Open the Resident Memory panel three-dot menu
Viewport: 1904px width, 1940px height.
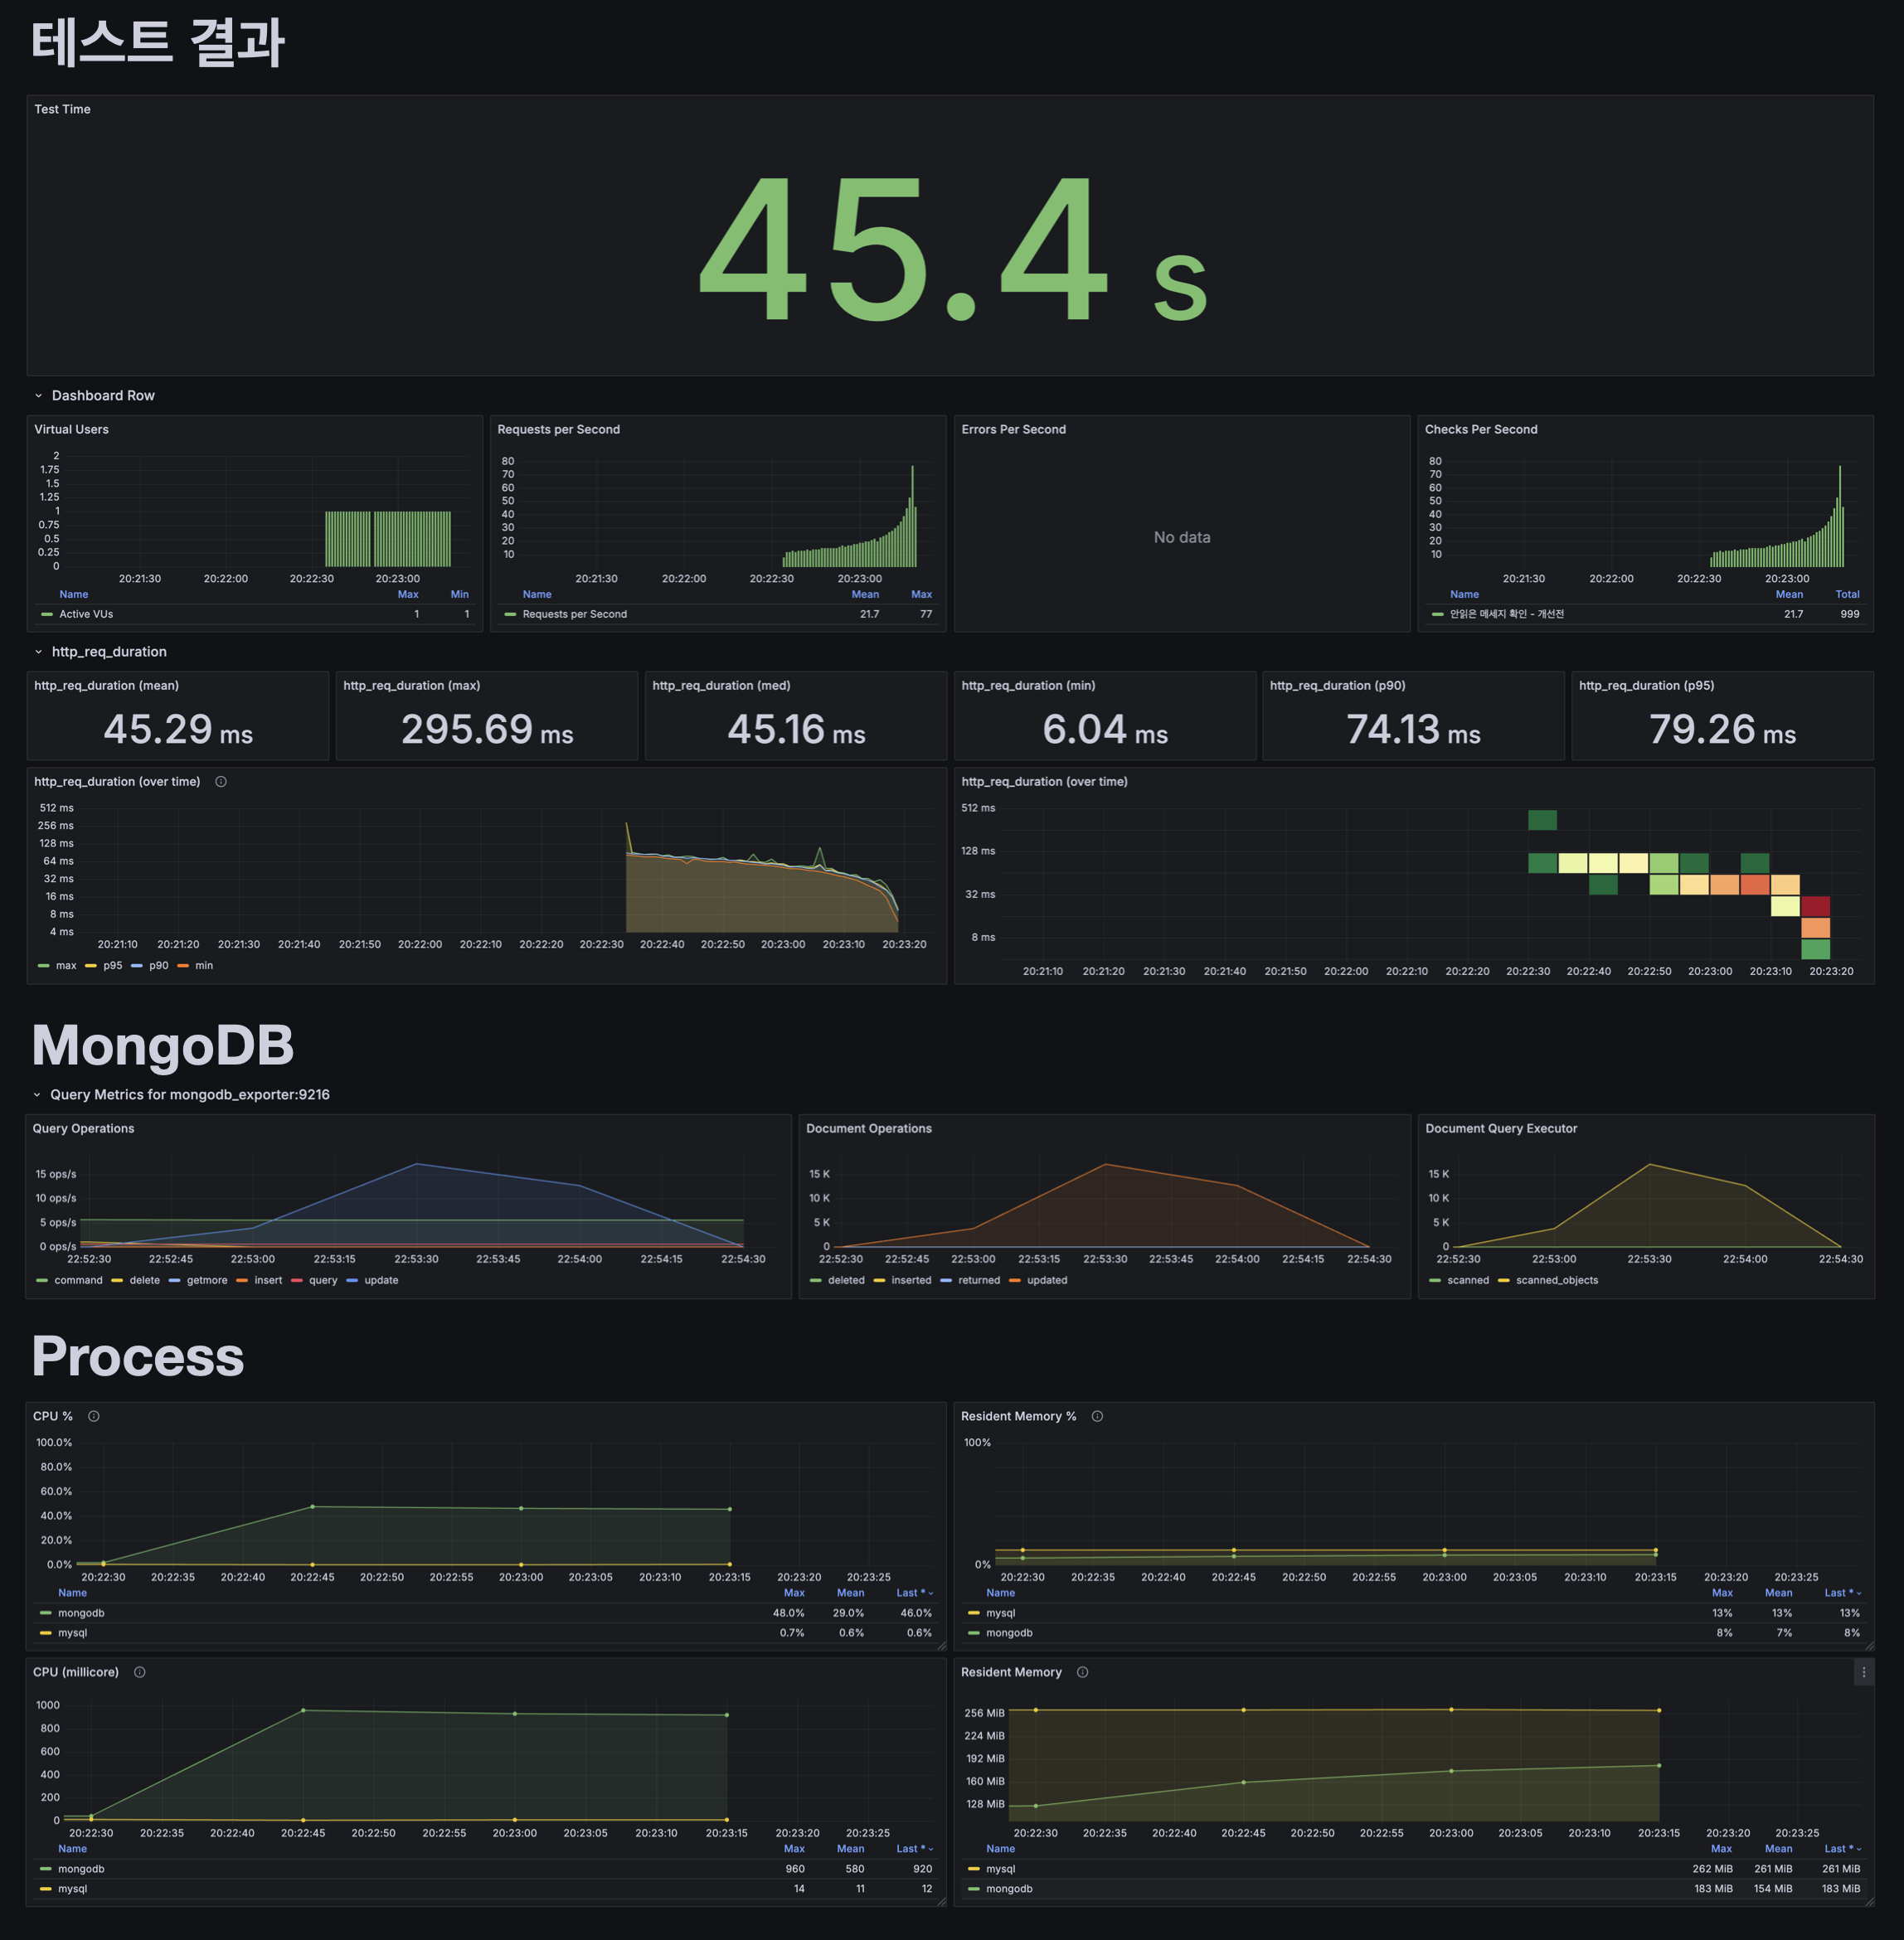pyautogui.click(x=1863, y=1672)
